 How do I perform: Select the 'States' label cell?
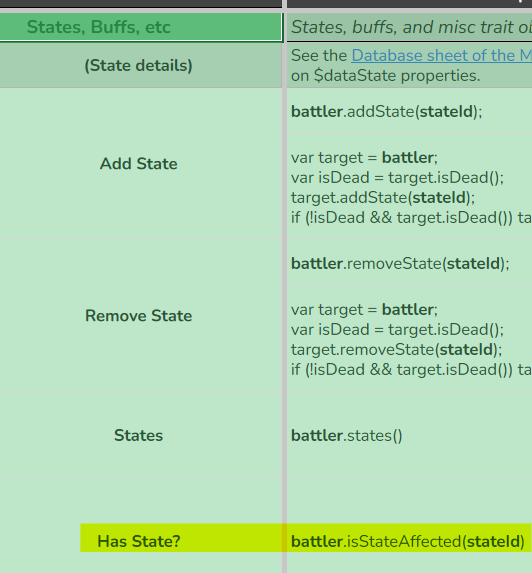(141, 435)
